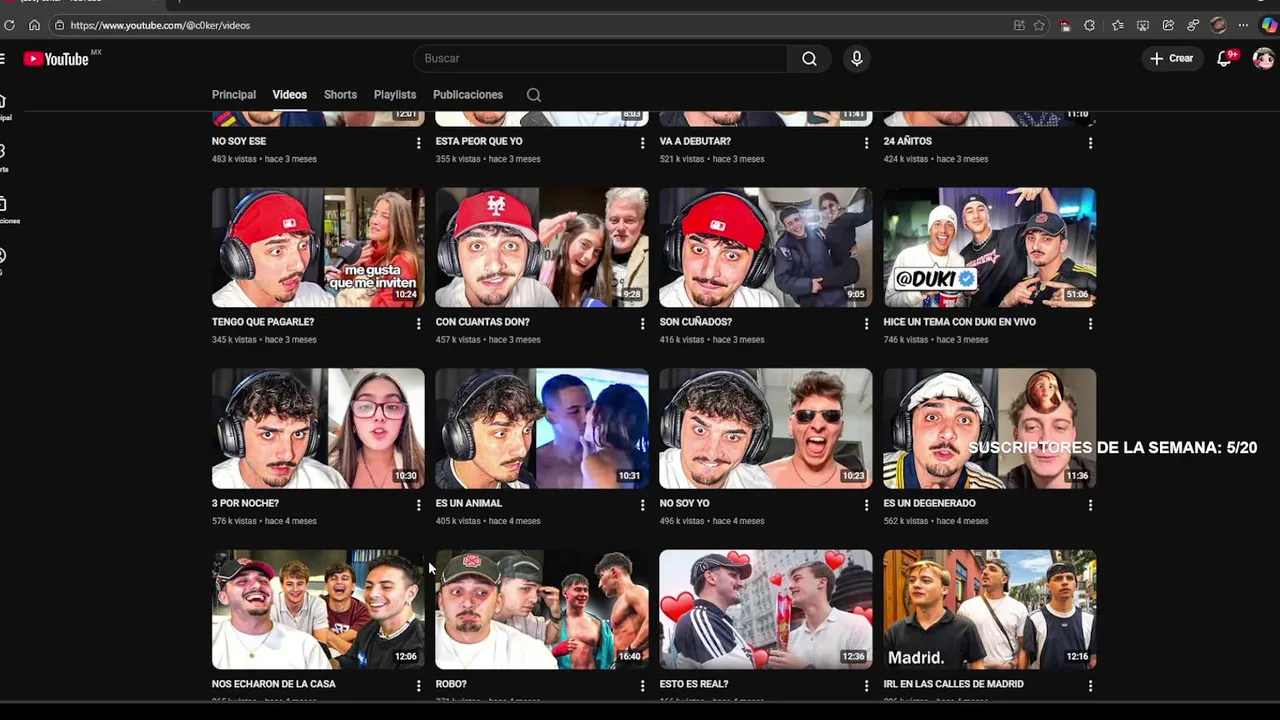This screenshot has width=1280, height=720.
Task: Open video titled SON CUÑADOS?
Action: click(696, 322)
